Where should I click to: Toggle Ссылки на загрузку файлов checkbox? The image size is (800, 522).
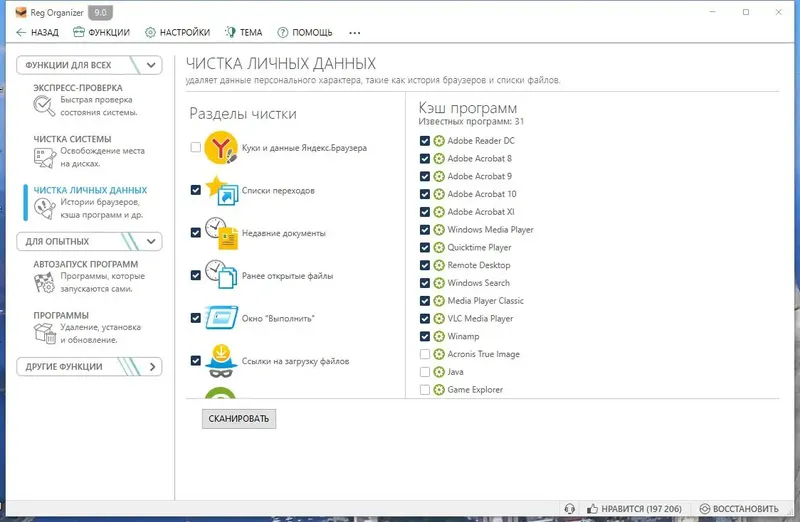(195, 360)
